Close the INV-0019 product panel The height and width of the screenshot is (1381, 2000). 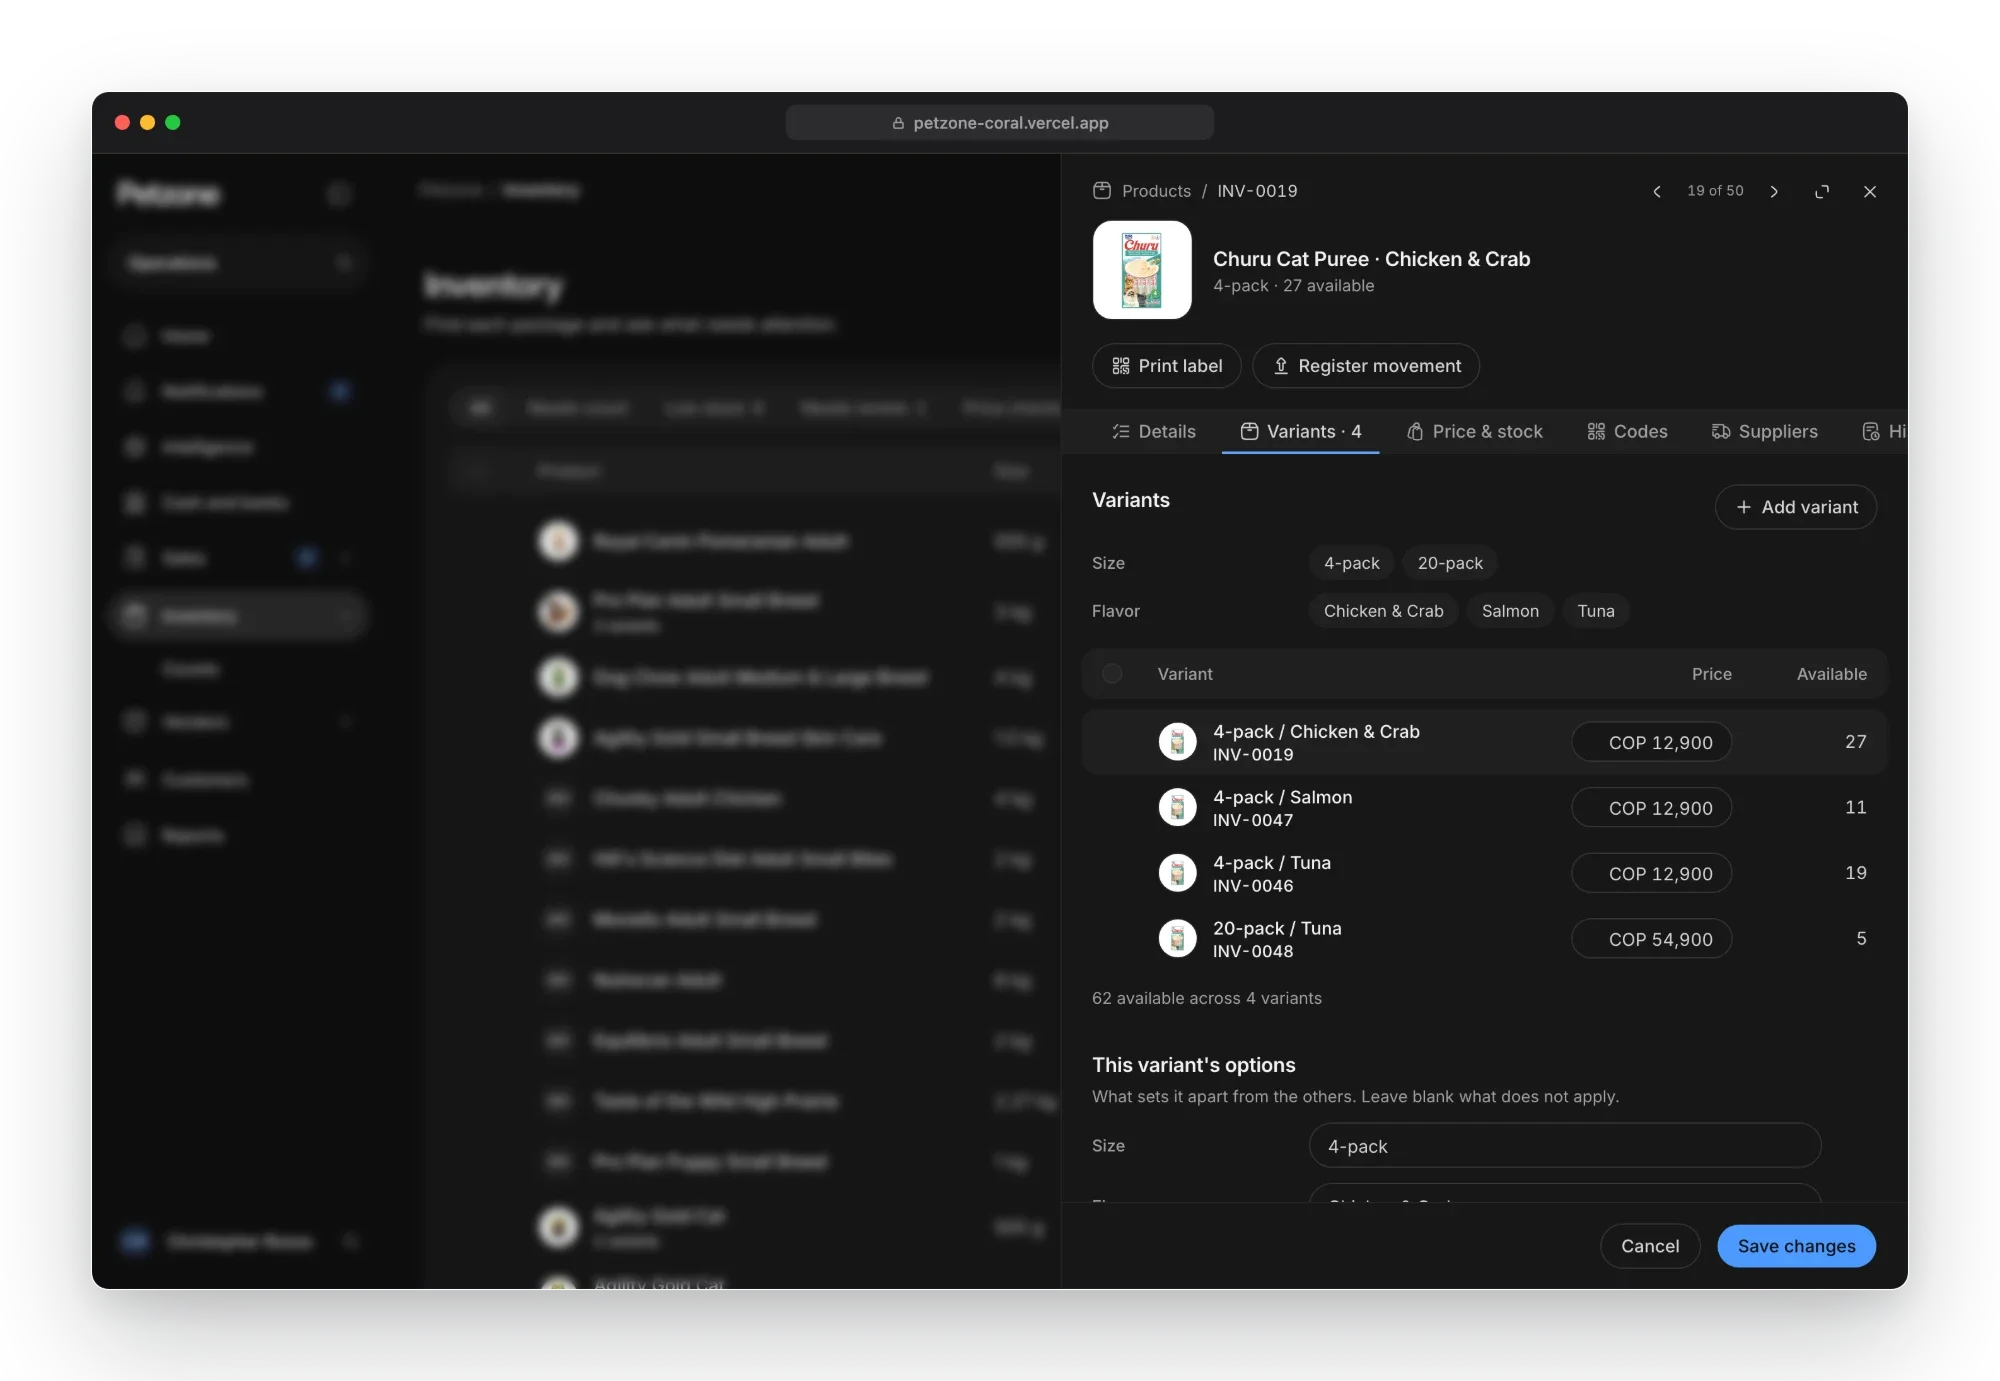[x=1870, y=191]
